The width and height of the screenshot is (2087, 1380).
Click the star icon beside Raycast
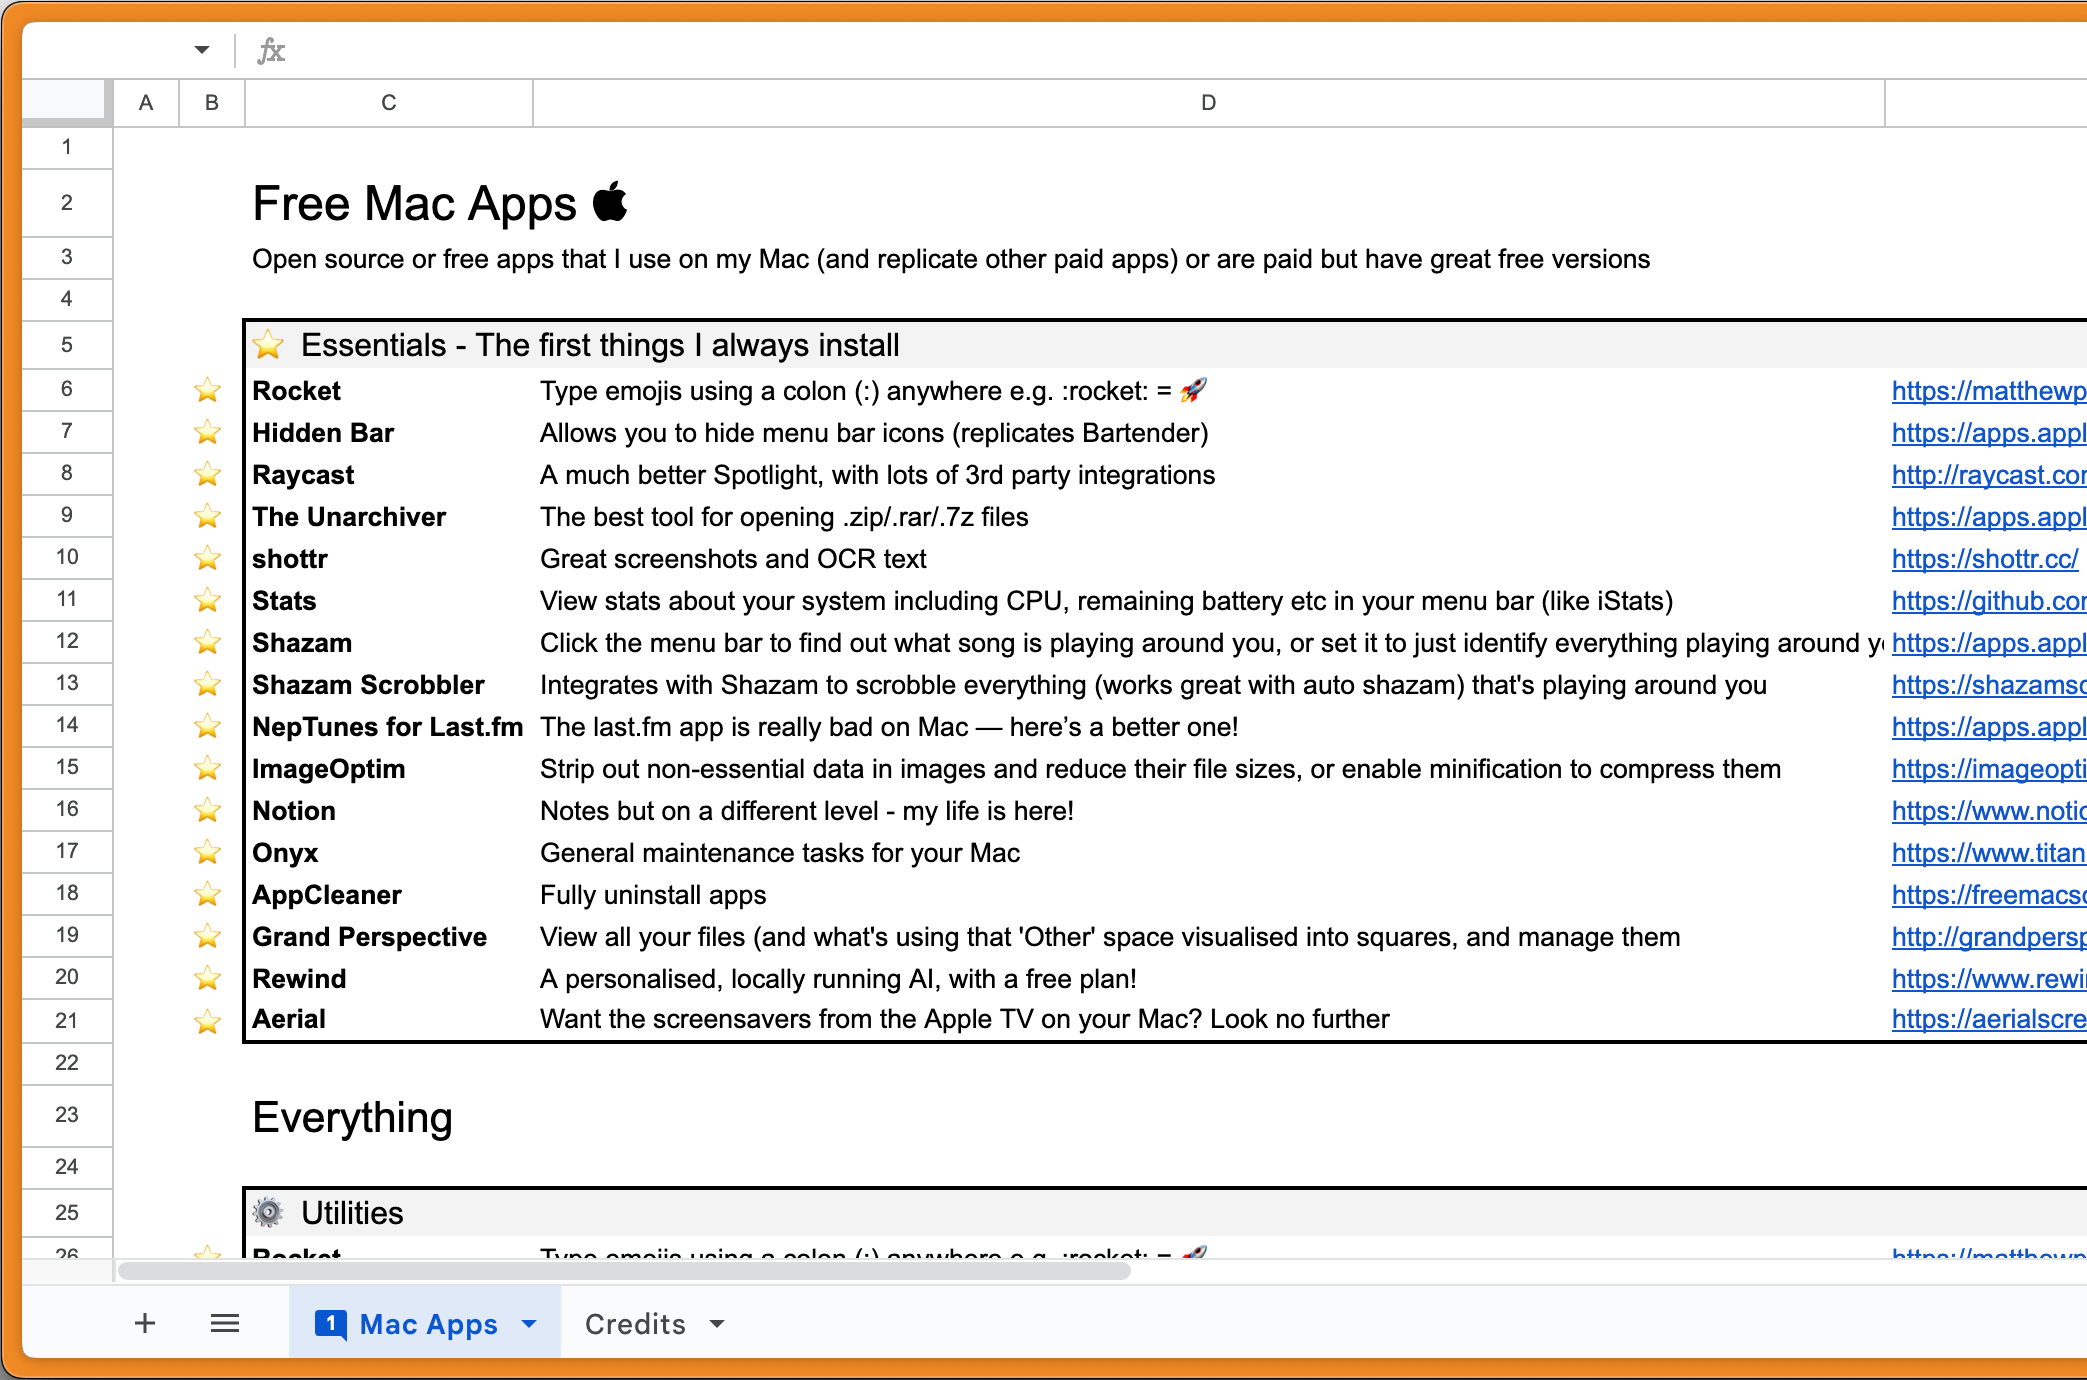(208, 474)
